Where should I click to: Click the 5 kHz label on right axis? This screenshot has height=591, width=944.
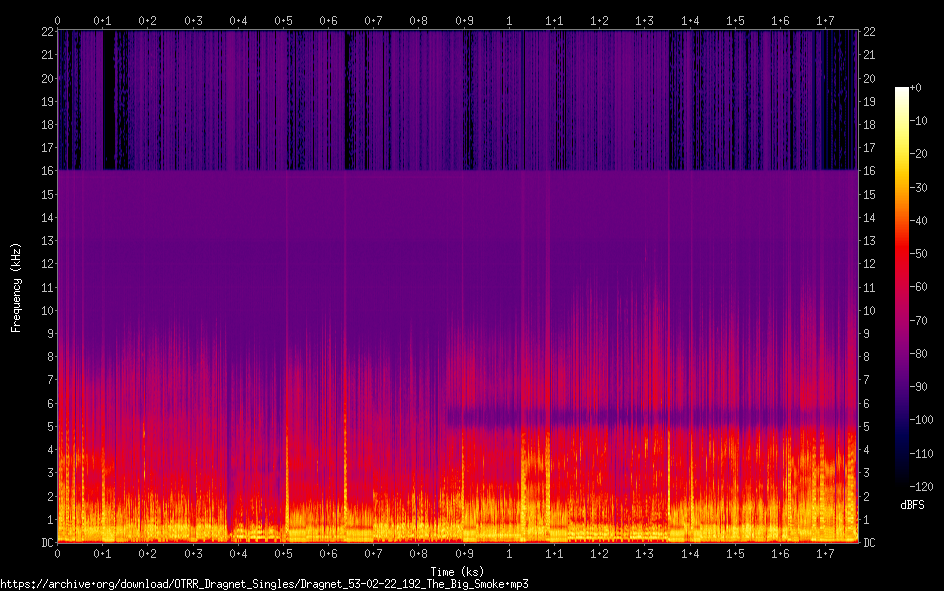[866, 427]
